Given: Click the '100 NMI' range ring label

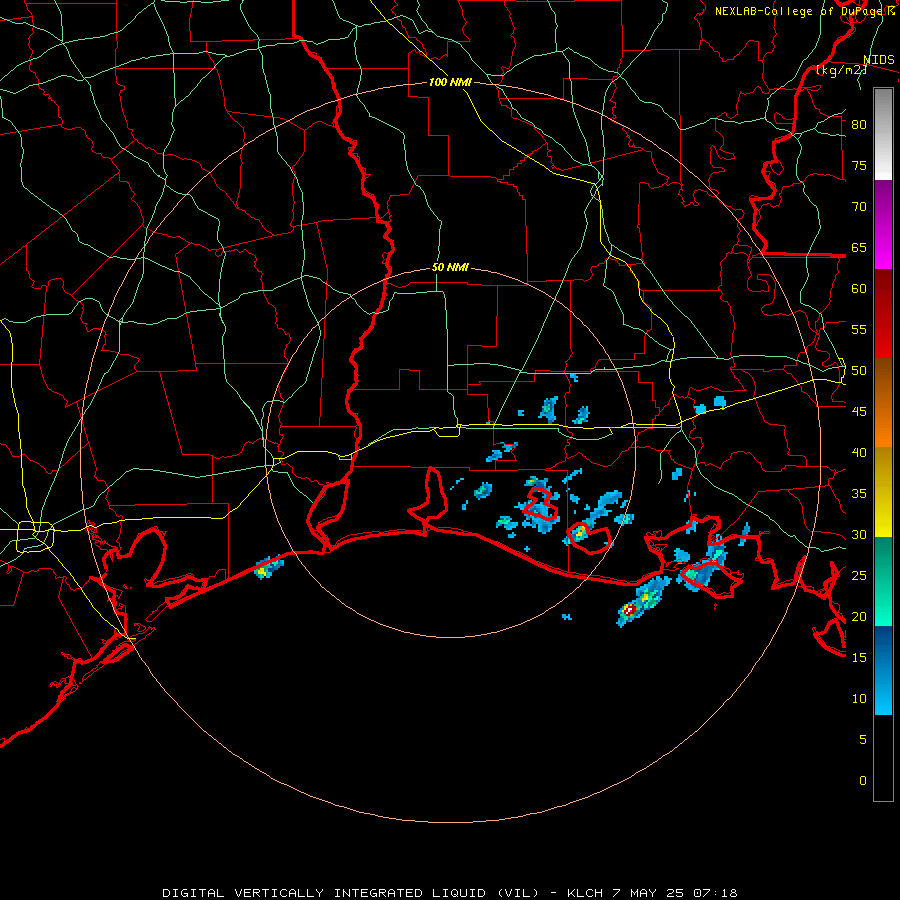Looking at the screenshot, I should pos(450,82).
